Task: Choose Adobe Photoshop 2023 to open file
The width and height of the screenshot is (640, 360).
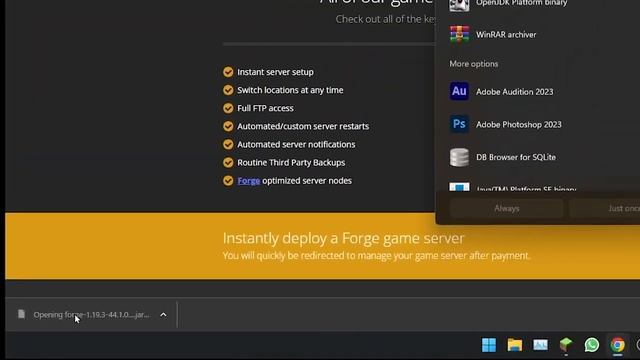Action: click(x=544, y=124)
